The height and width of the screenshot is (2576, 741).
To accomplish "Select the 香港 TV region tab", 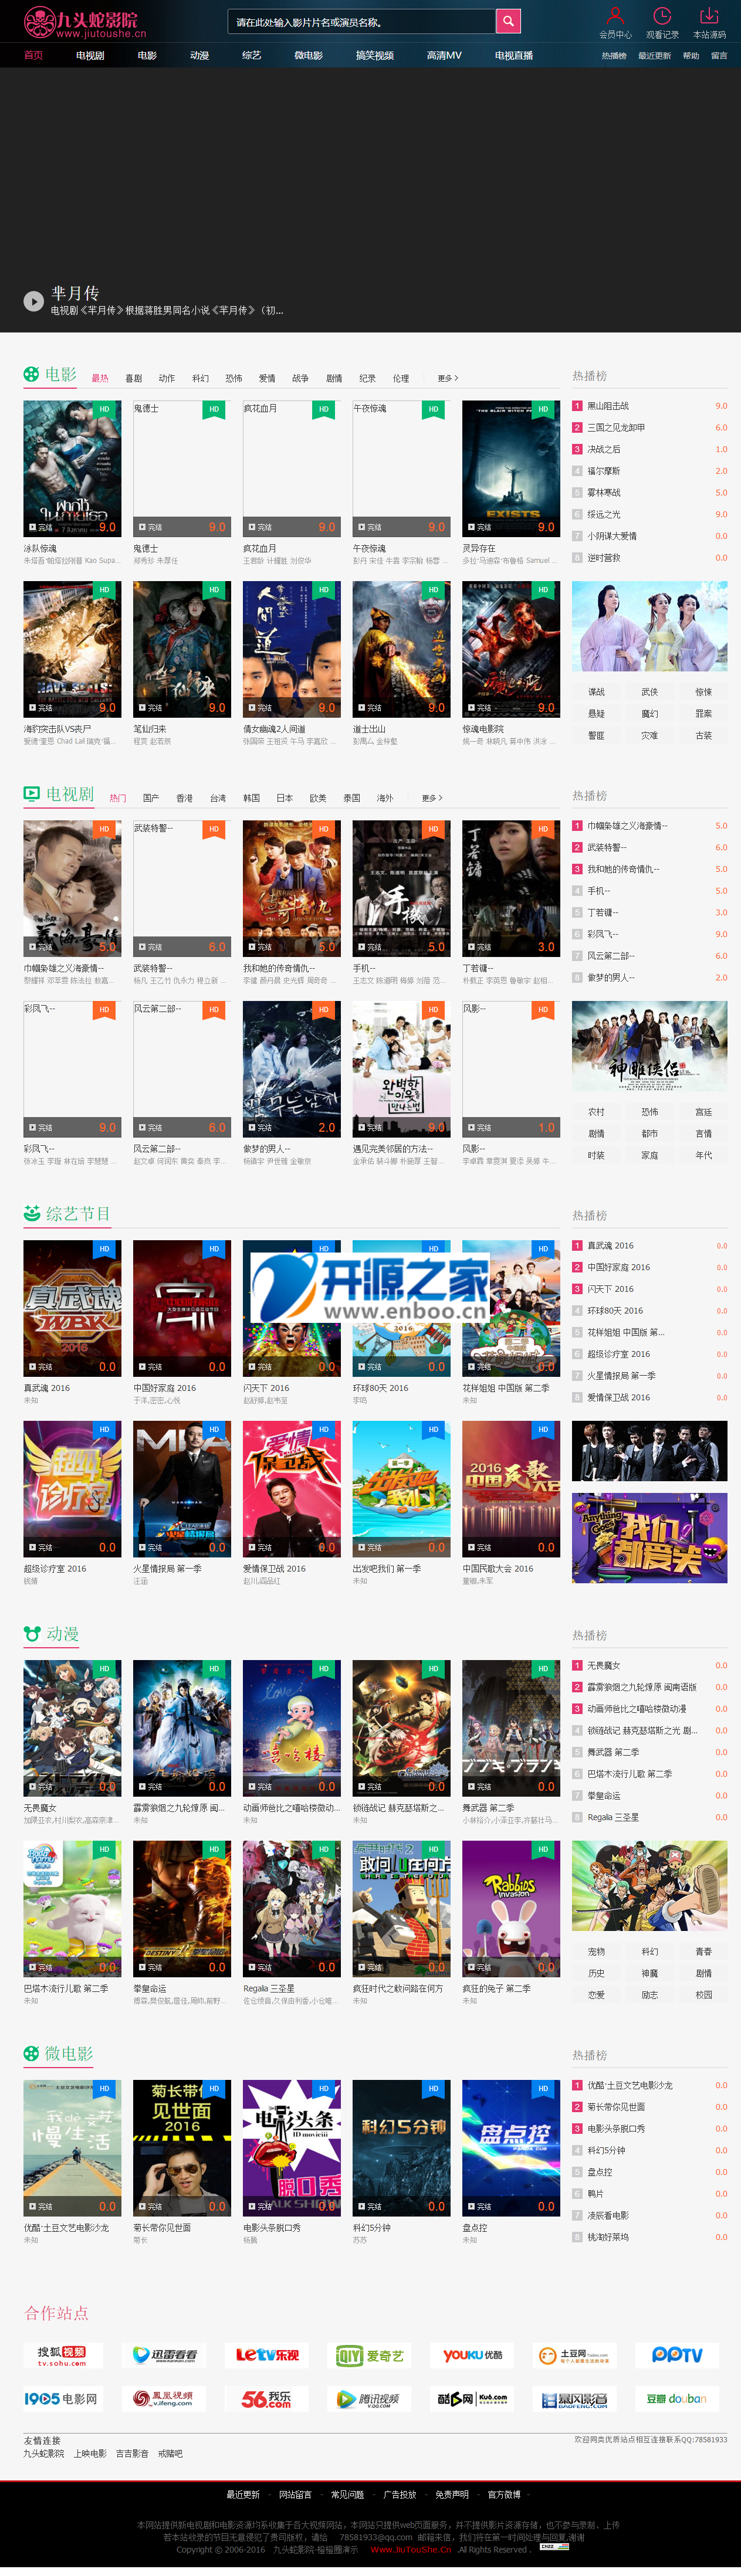I will (184, 798).
